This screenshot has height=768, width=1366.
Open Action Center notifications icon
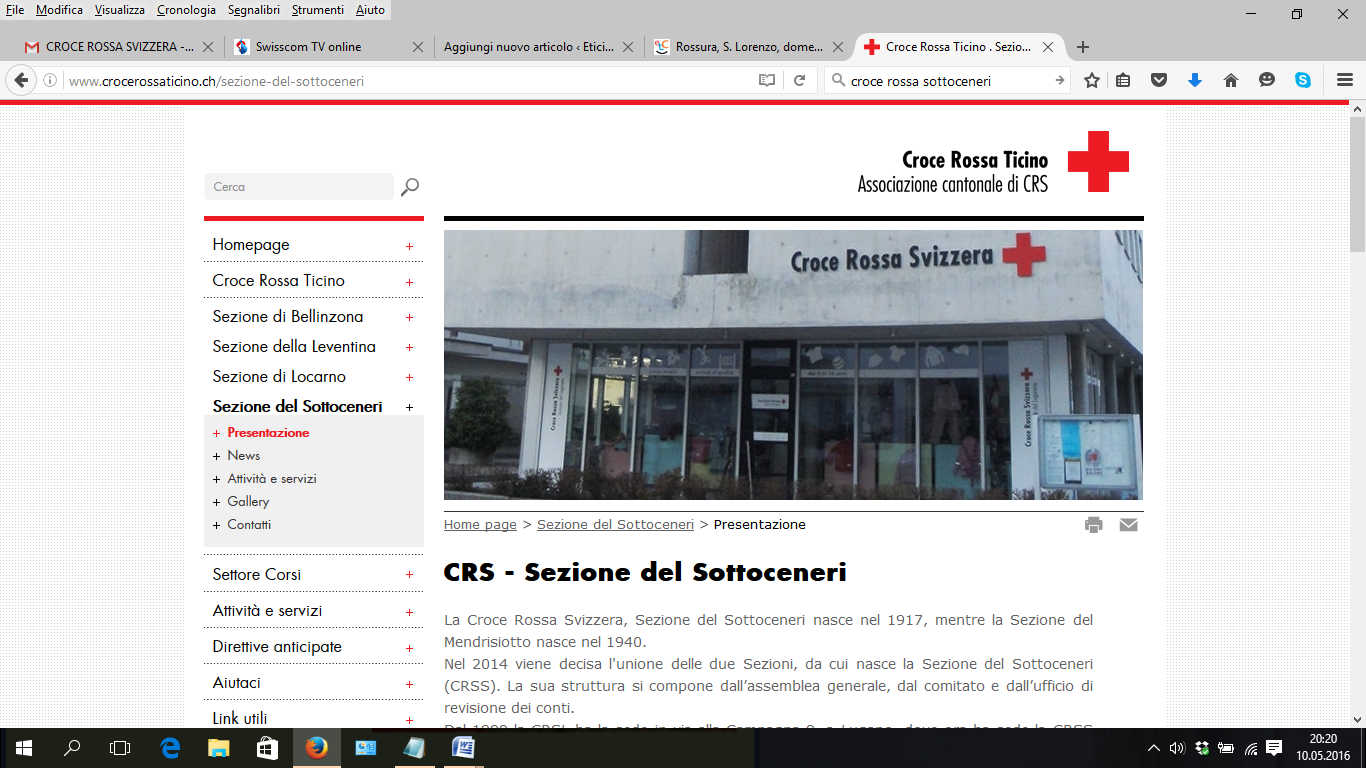[1274, 748]
